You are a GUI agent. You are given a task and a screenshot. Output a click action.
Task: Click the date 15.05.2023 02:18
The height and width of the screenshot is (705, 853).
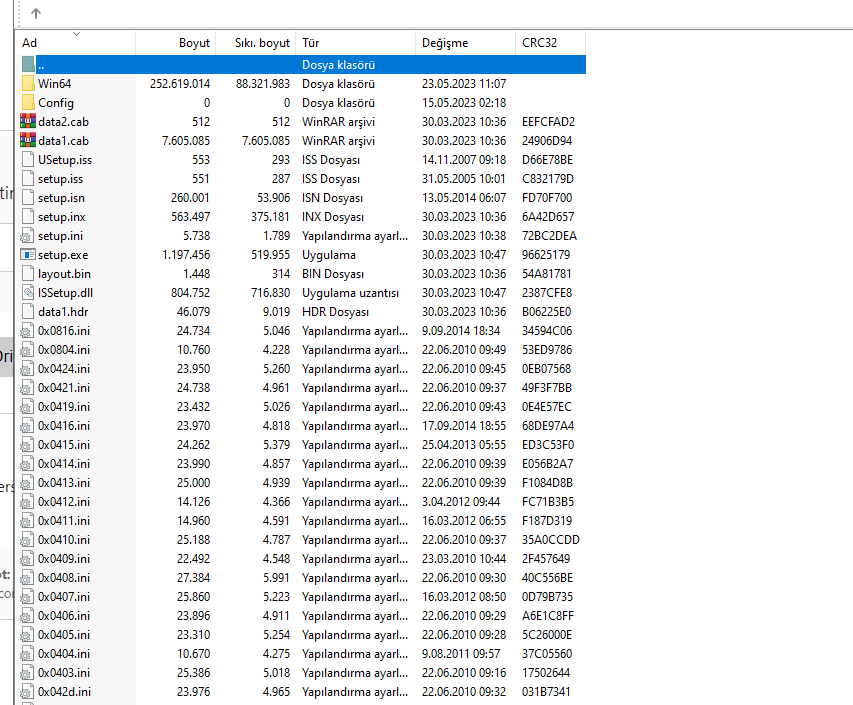(x=463, y=103)
